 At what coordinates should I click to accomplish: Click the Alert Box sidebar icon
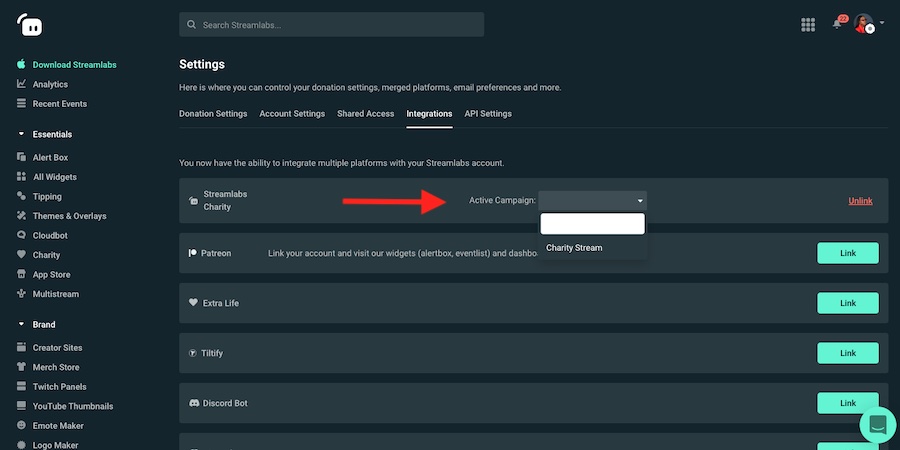[21, 157]
